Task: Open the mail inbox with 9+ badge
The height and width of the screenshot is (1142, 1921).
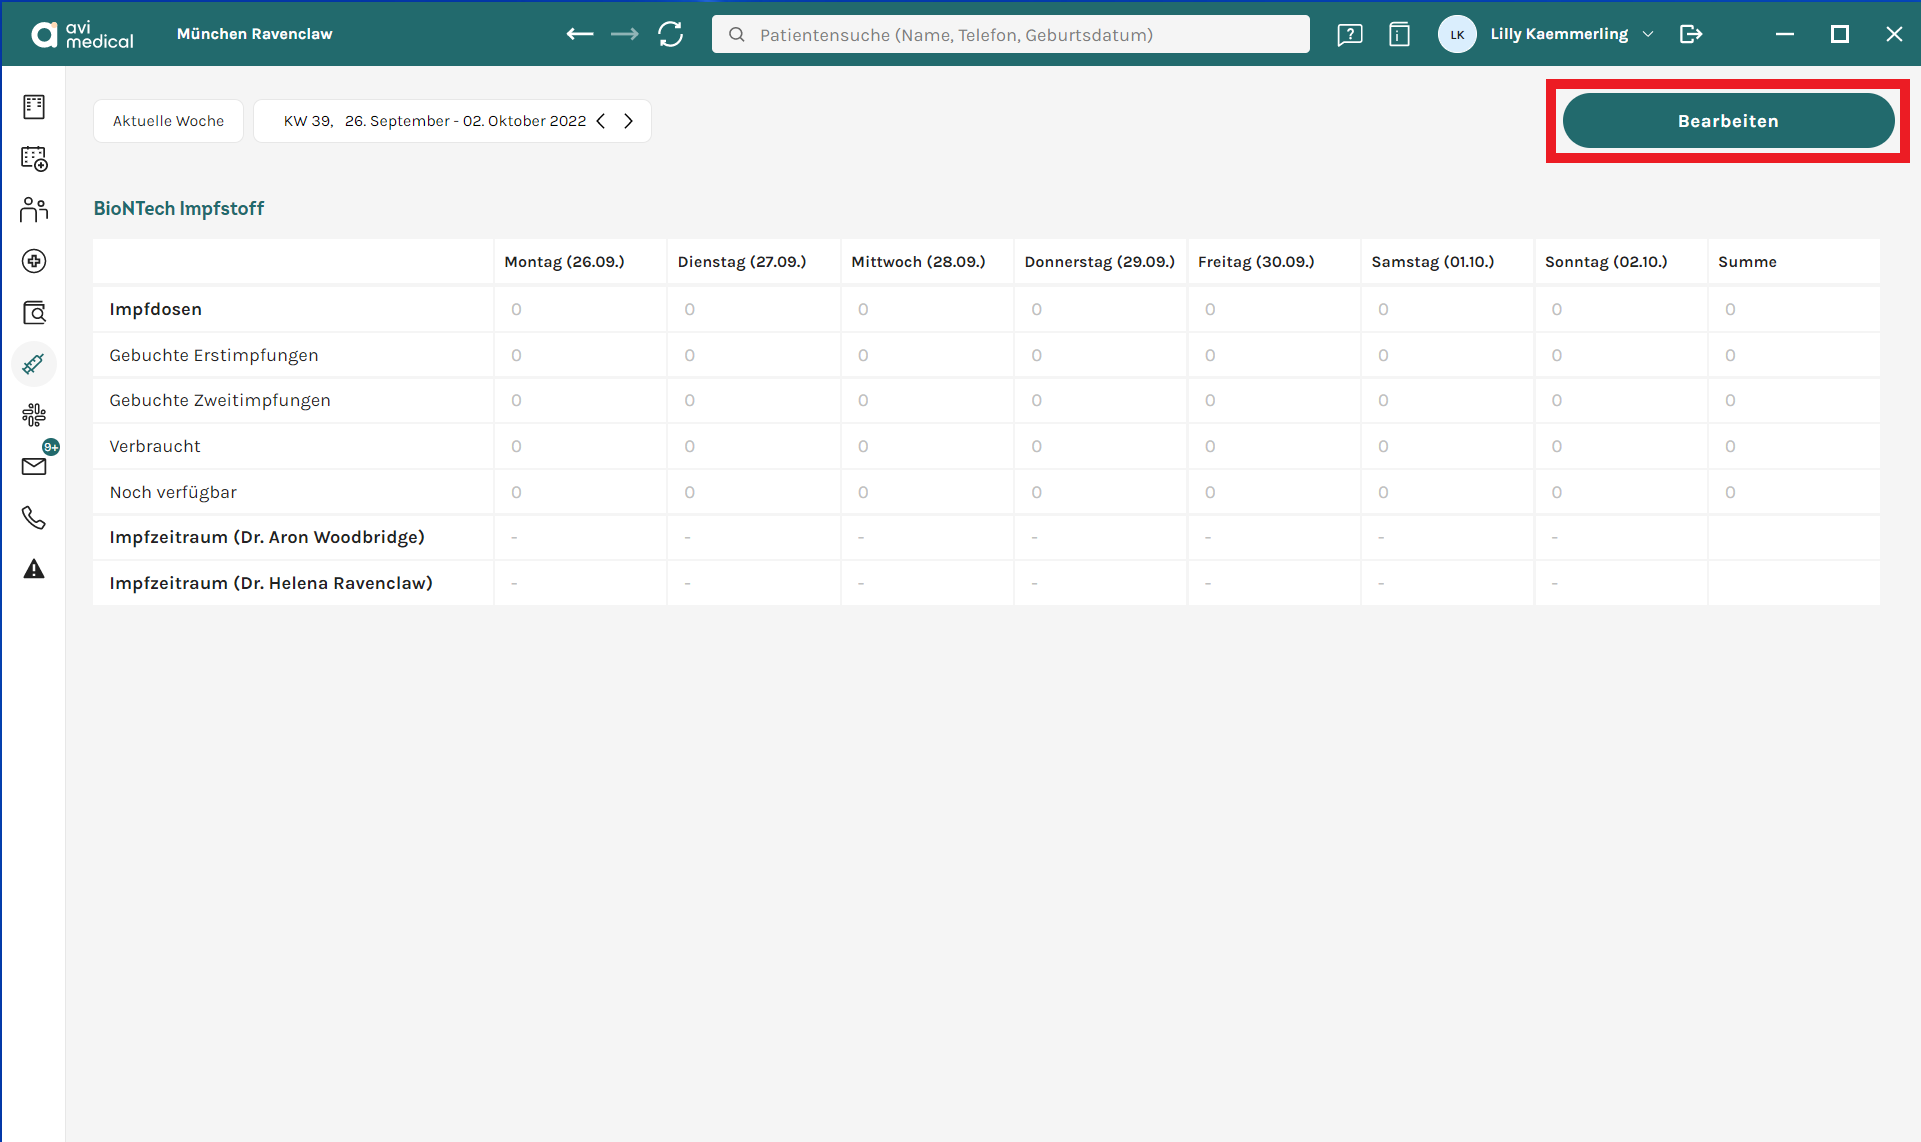Action: 36,464
